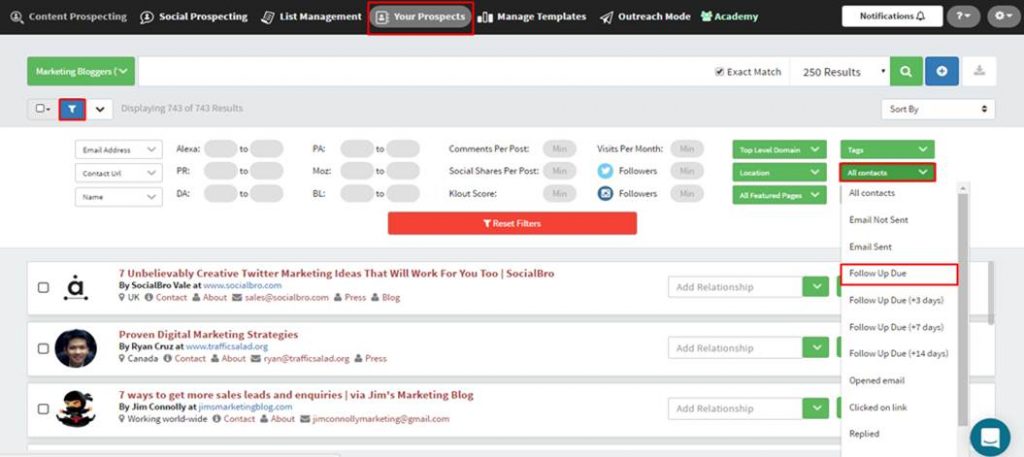1024x457 pixels.
Task: Open Social Prospecting section
Action: click(194, 17)
